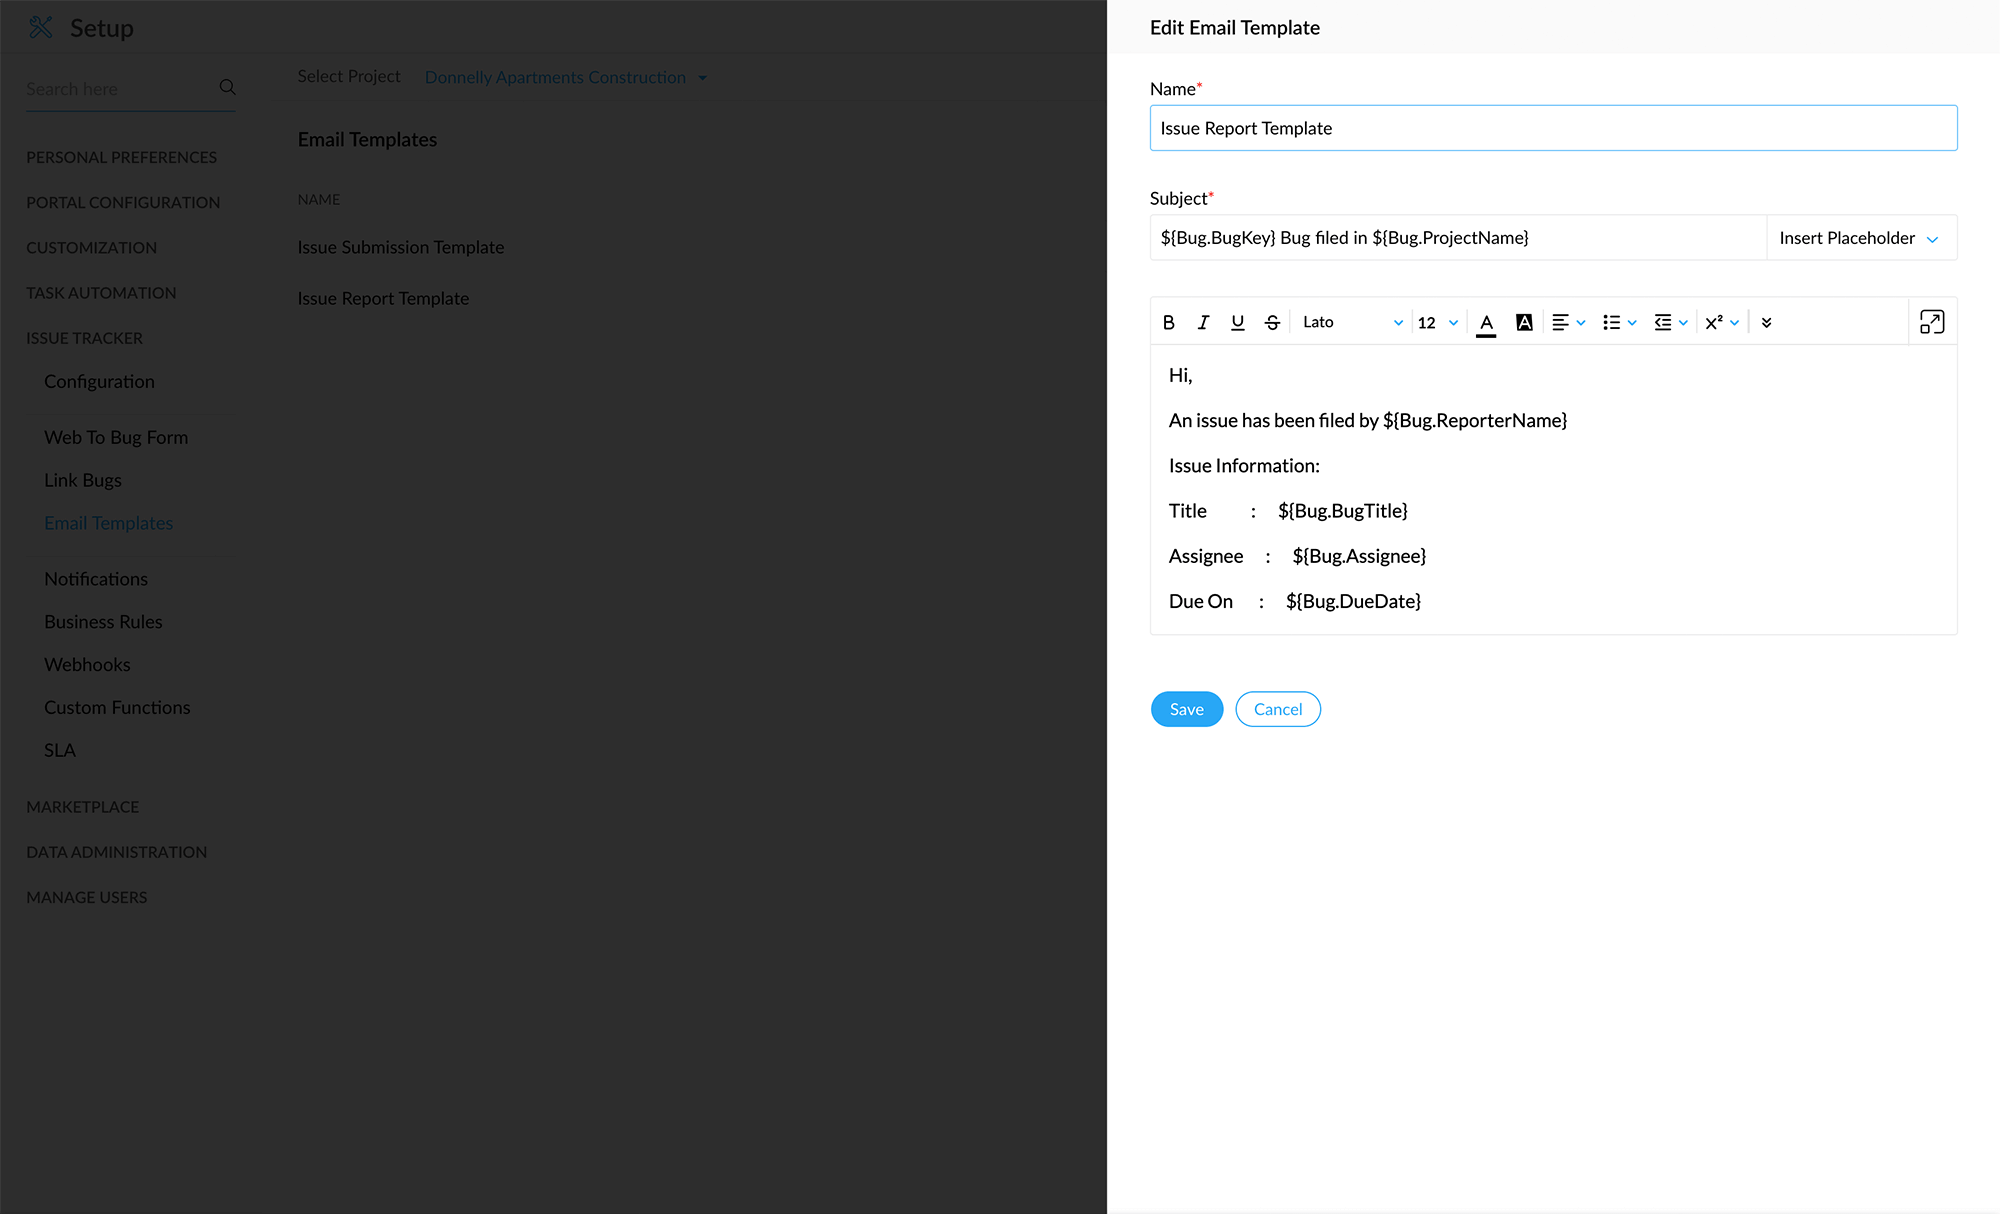Open font size 12 dropdown
This screenshot has height=1214, width=2000.
[1437, 322]
